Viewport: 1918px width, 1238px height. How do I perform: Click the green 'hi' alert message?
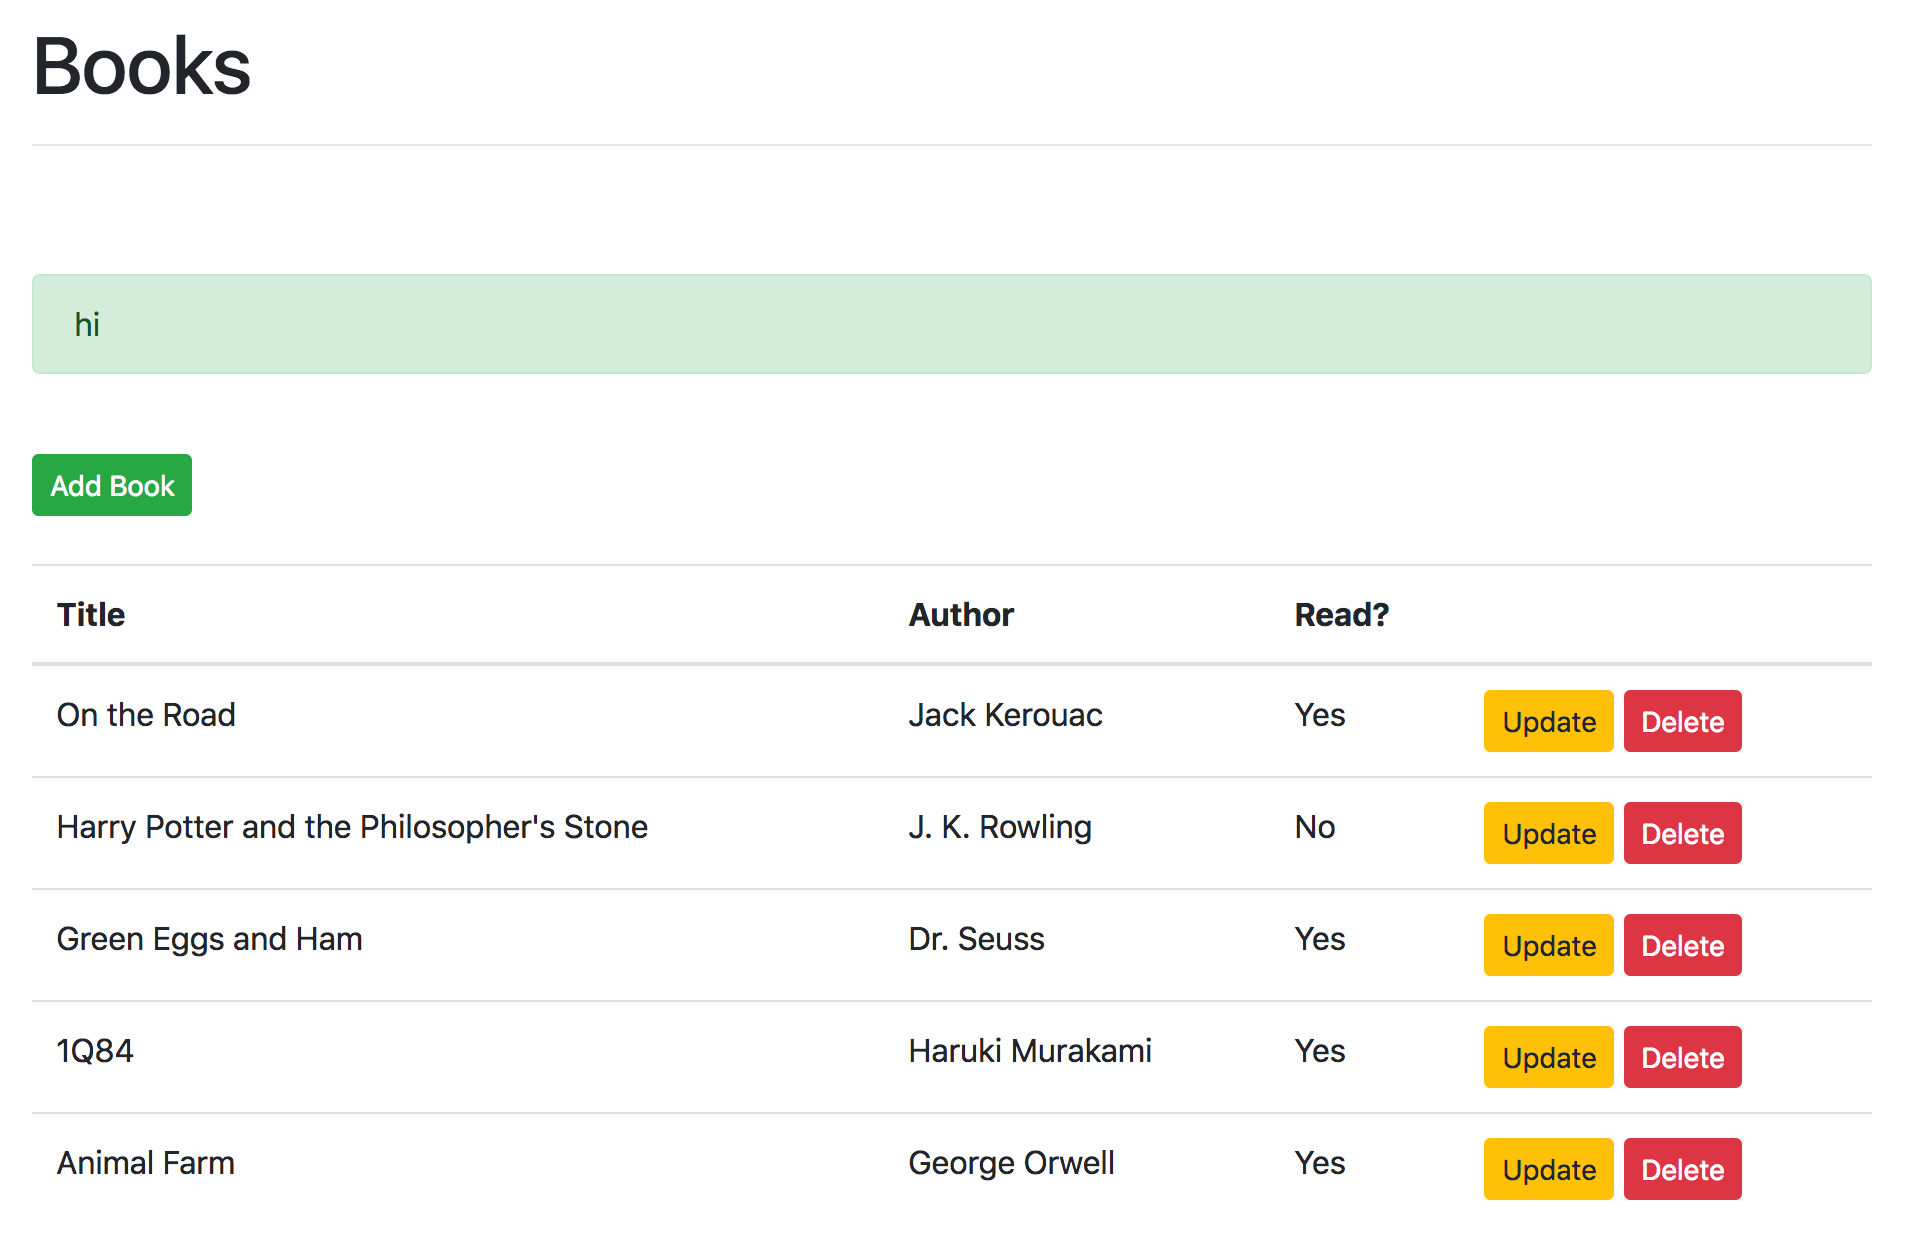[x=950, y=324]
